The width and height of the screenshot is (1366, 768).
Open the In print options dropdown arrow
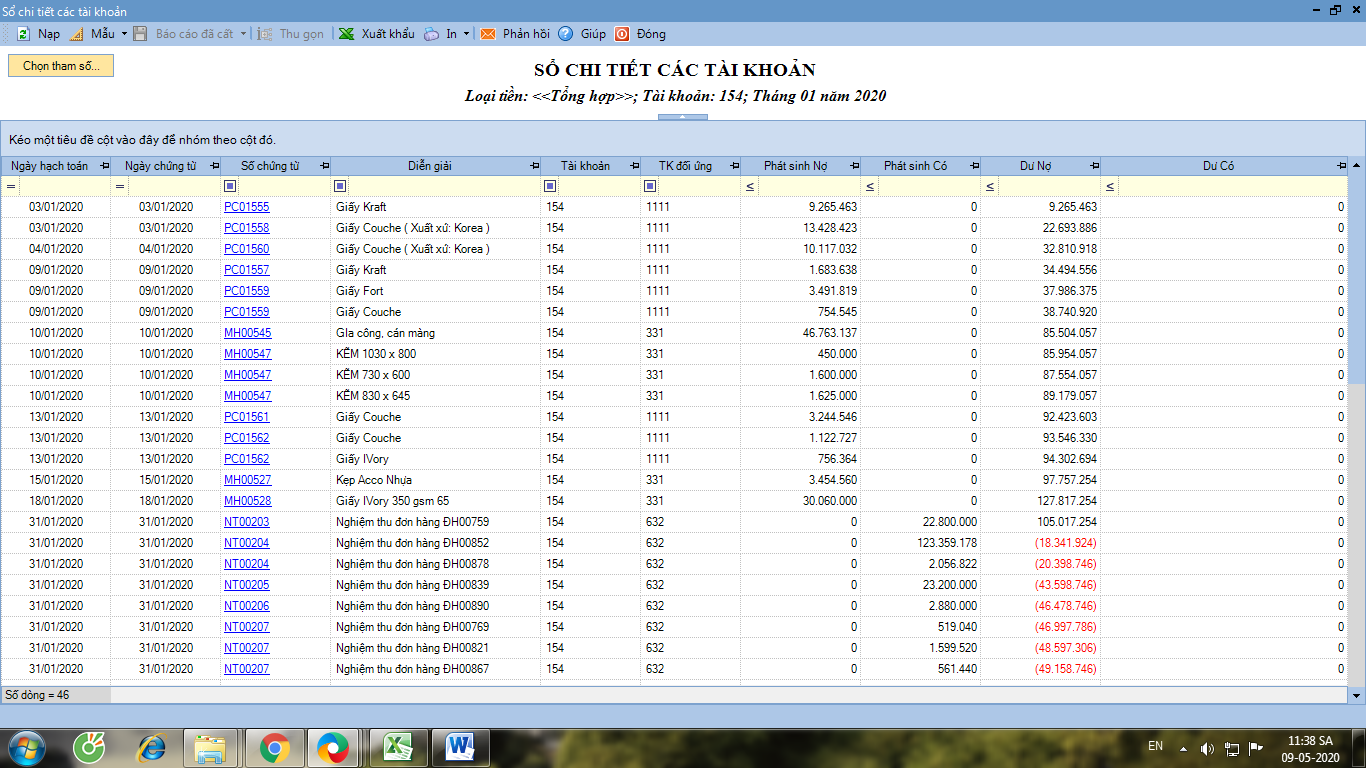coord(466,34)
